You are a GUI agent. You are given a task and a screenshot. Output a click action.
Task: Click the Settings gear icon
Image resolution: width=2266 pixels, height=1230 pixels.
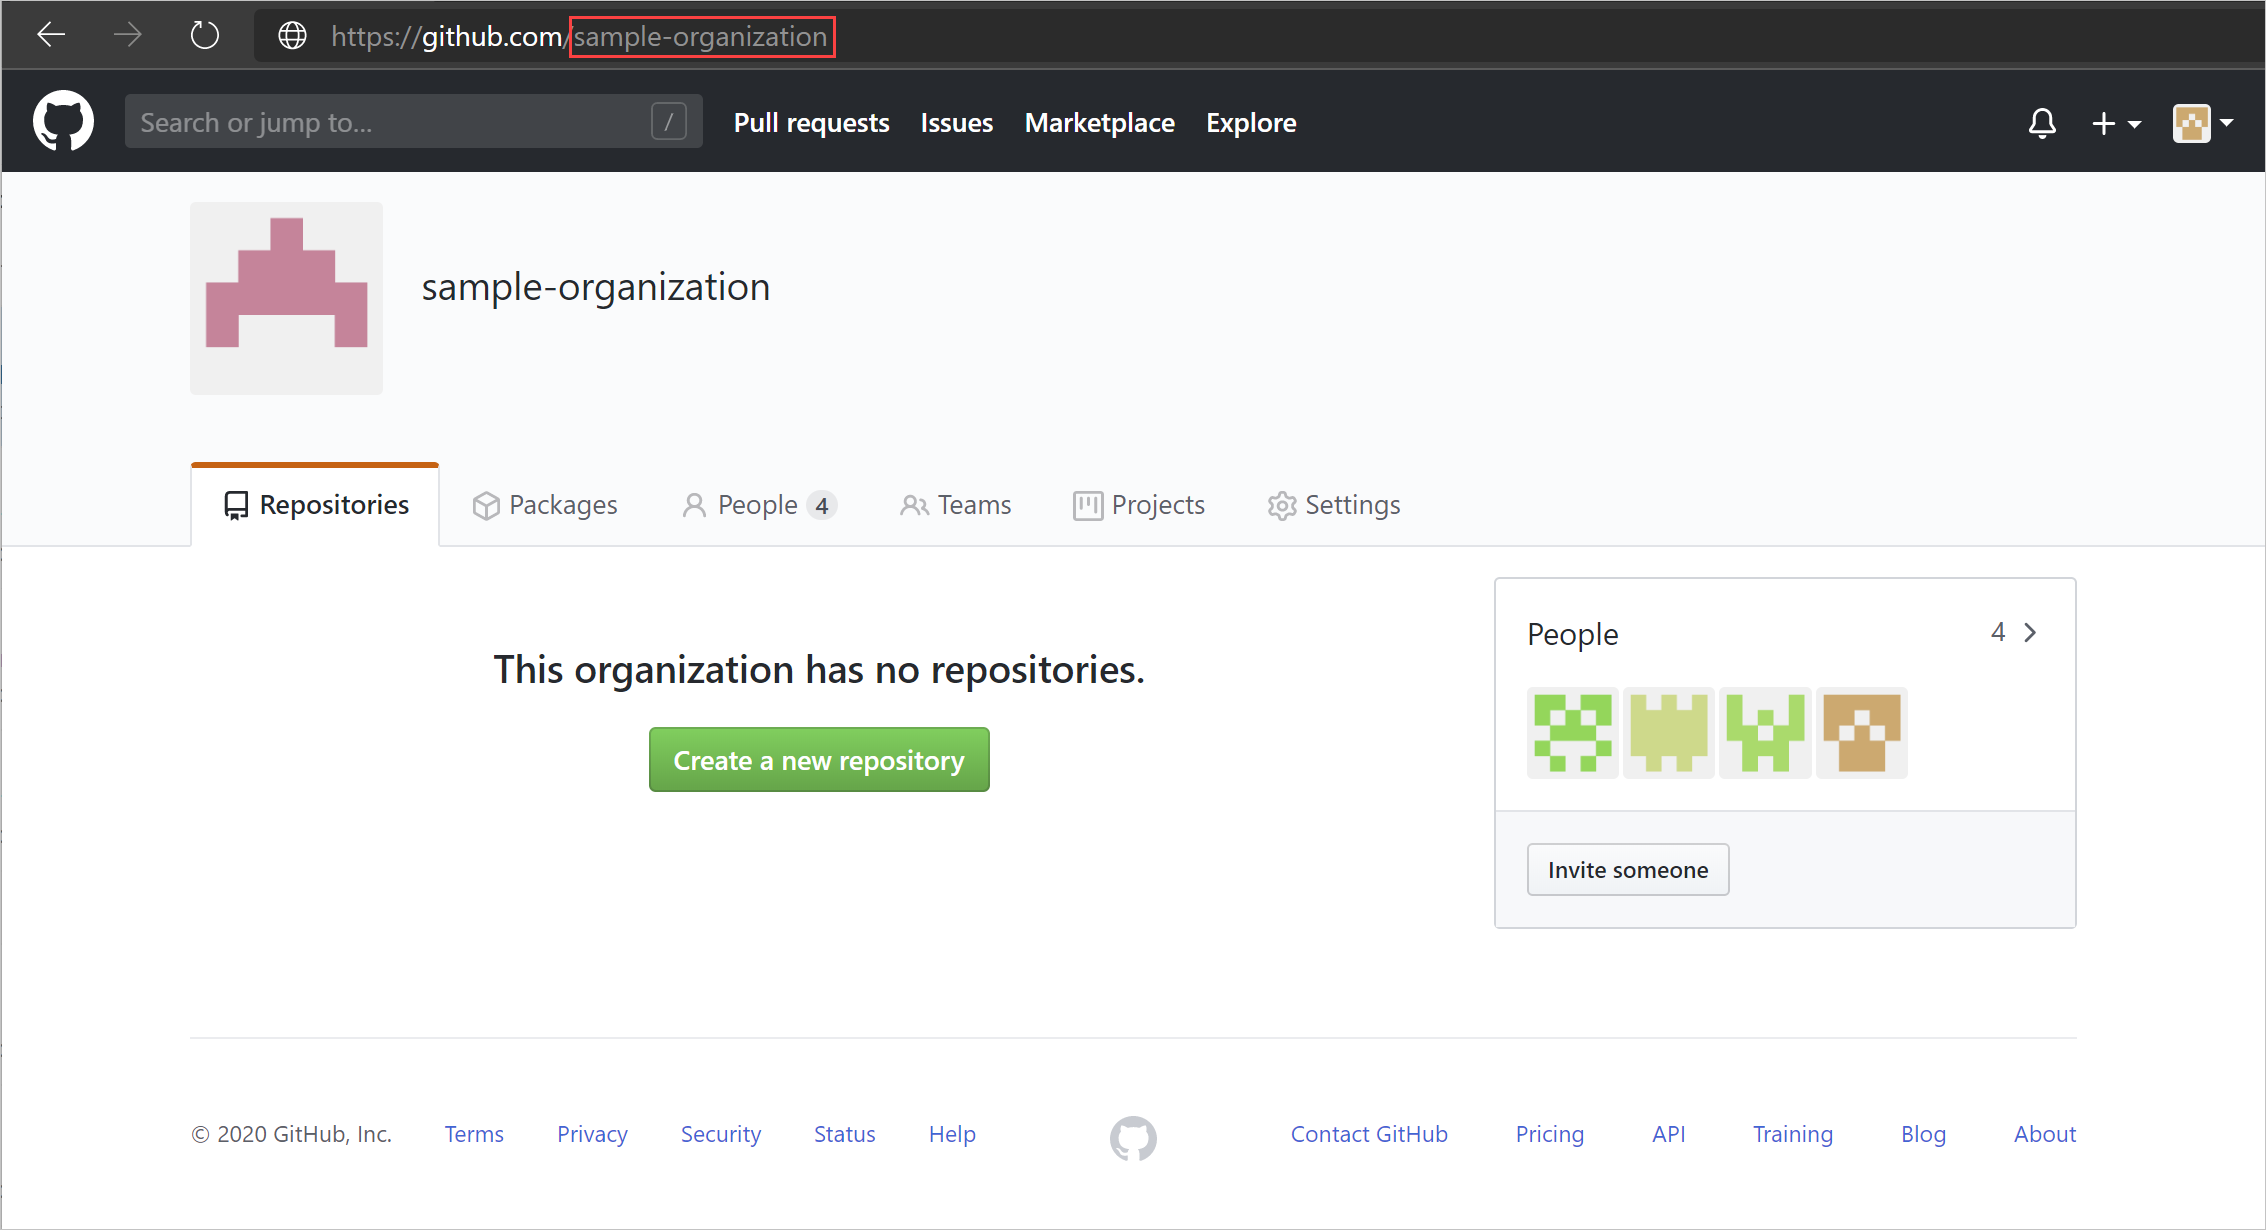pos(1280,506)
